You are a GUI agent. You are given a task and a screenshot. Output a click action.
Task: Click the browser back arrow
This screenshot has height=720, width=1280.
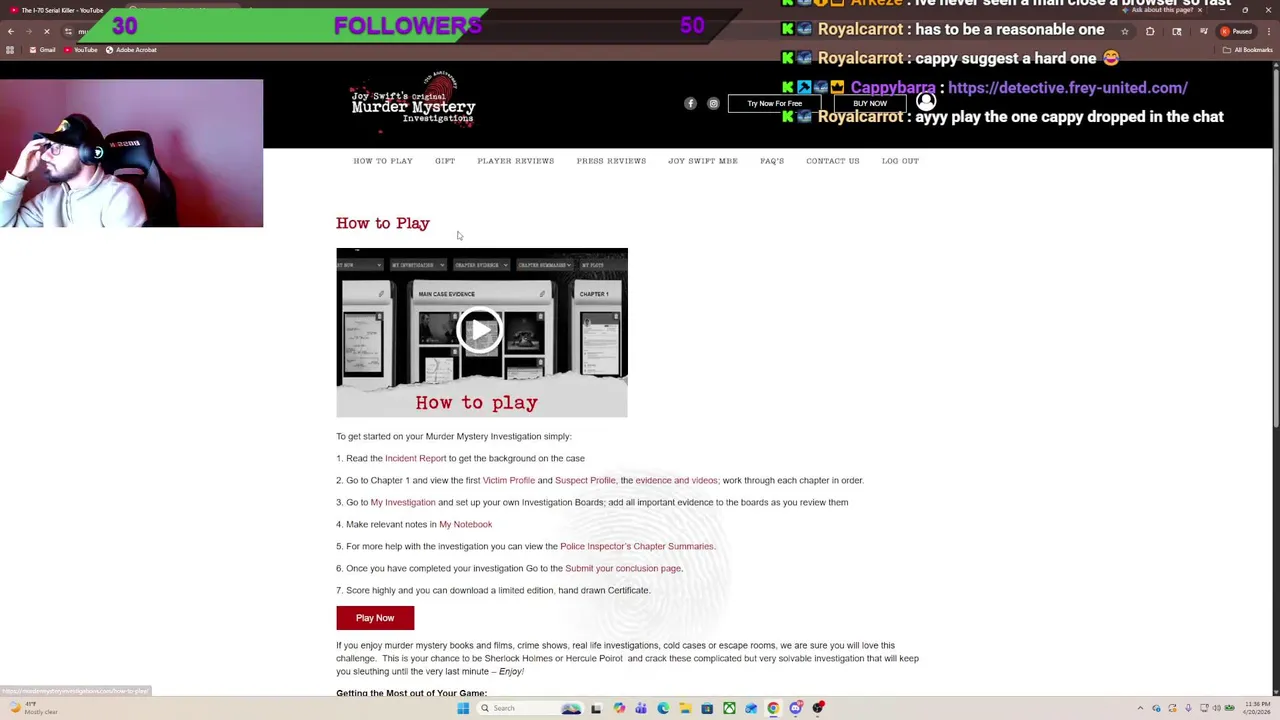pos(11,31)
